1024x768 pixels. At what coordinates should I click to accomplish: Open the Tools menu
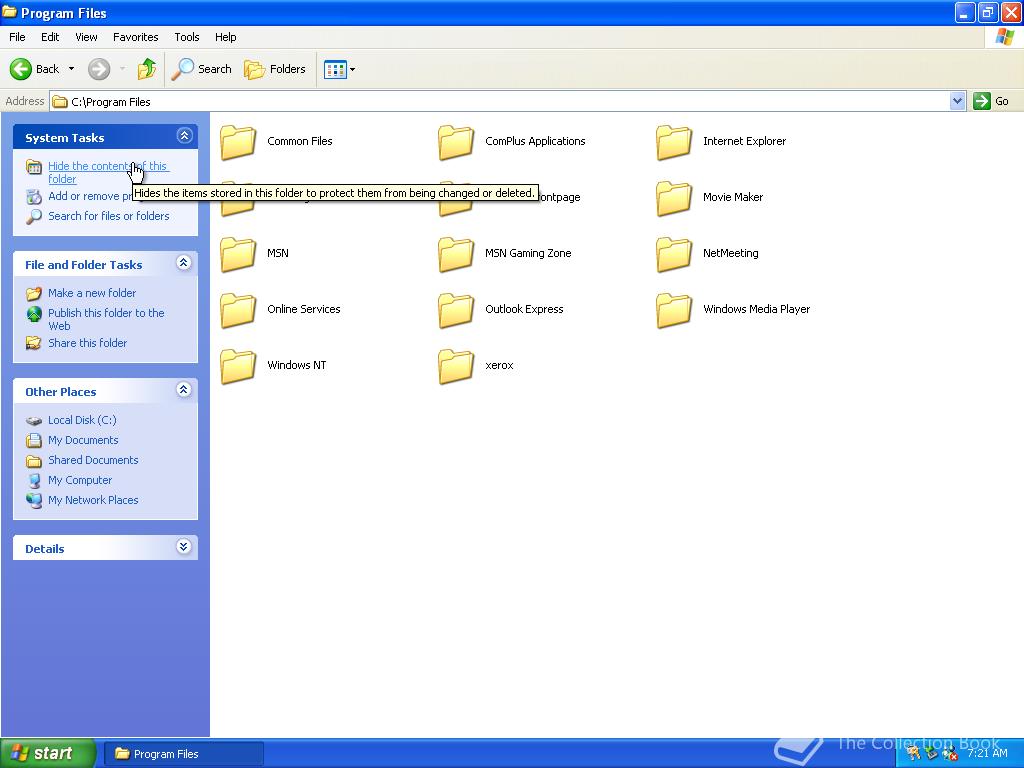coord(187,37)
